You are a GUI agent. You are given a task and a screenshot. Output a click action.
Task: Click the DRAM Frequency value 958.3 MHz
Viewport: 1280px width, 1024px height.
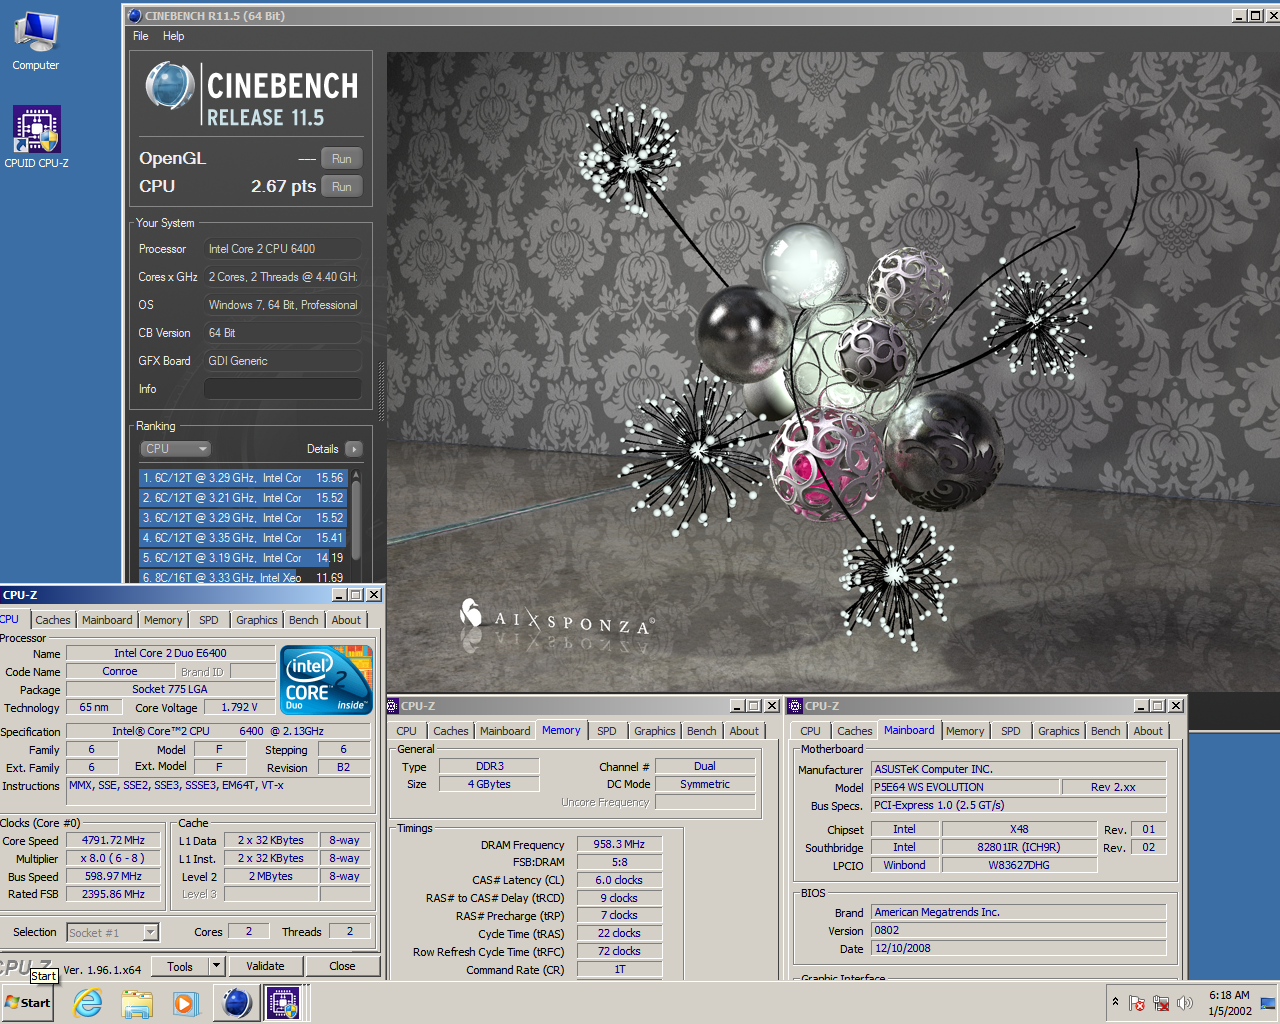619,844
